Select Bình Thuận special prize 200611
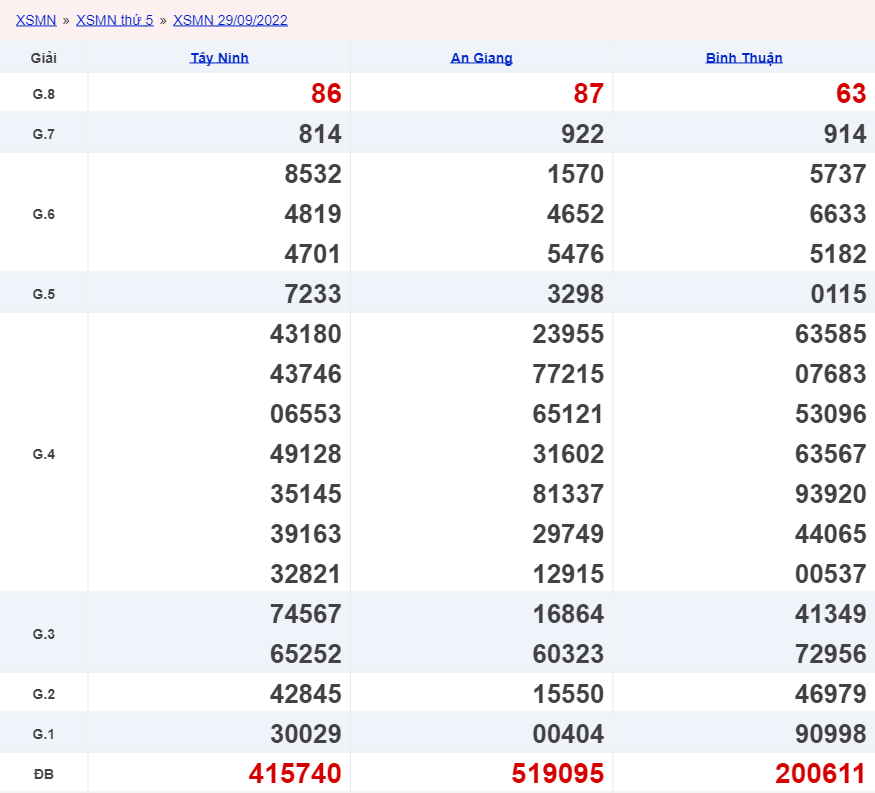Image resolution: width=875 pixels, height=793 pixels. pyautogui.click(x=820, y=773)
